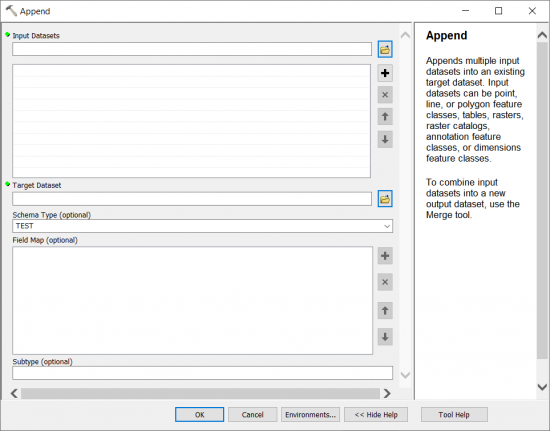
Task: Move Field Map entry up
Action: tap(385, 310)
